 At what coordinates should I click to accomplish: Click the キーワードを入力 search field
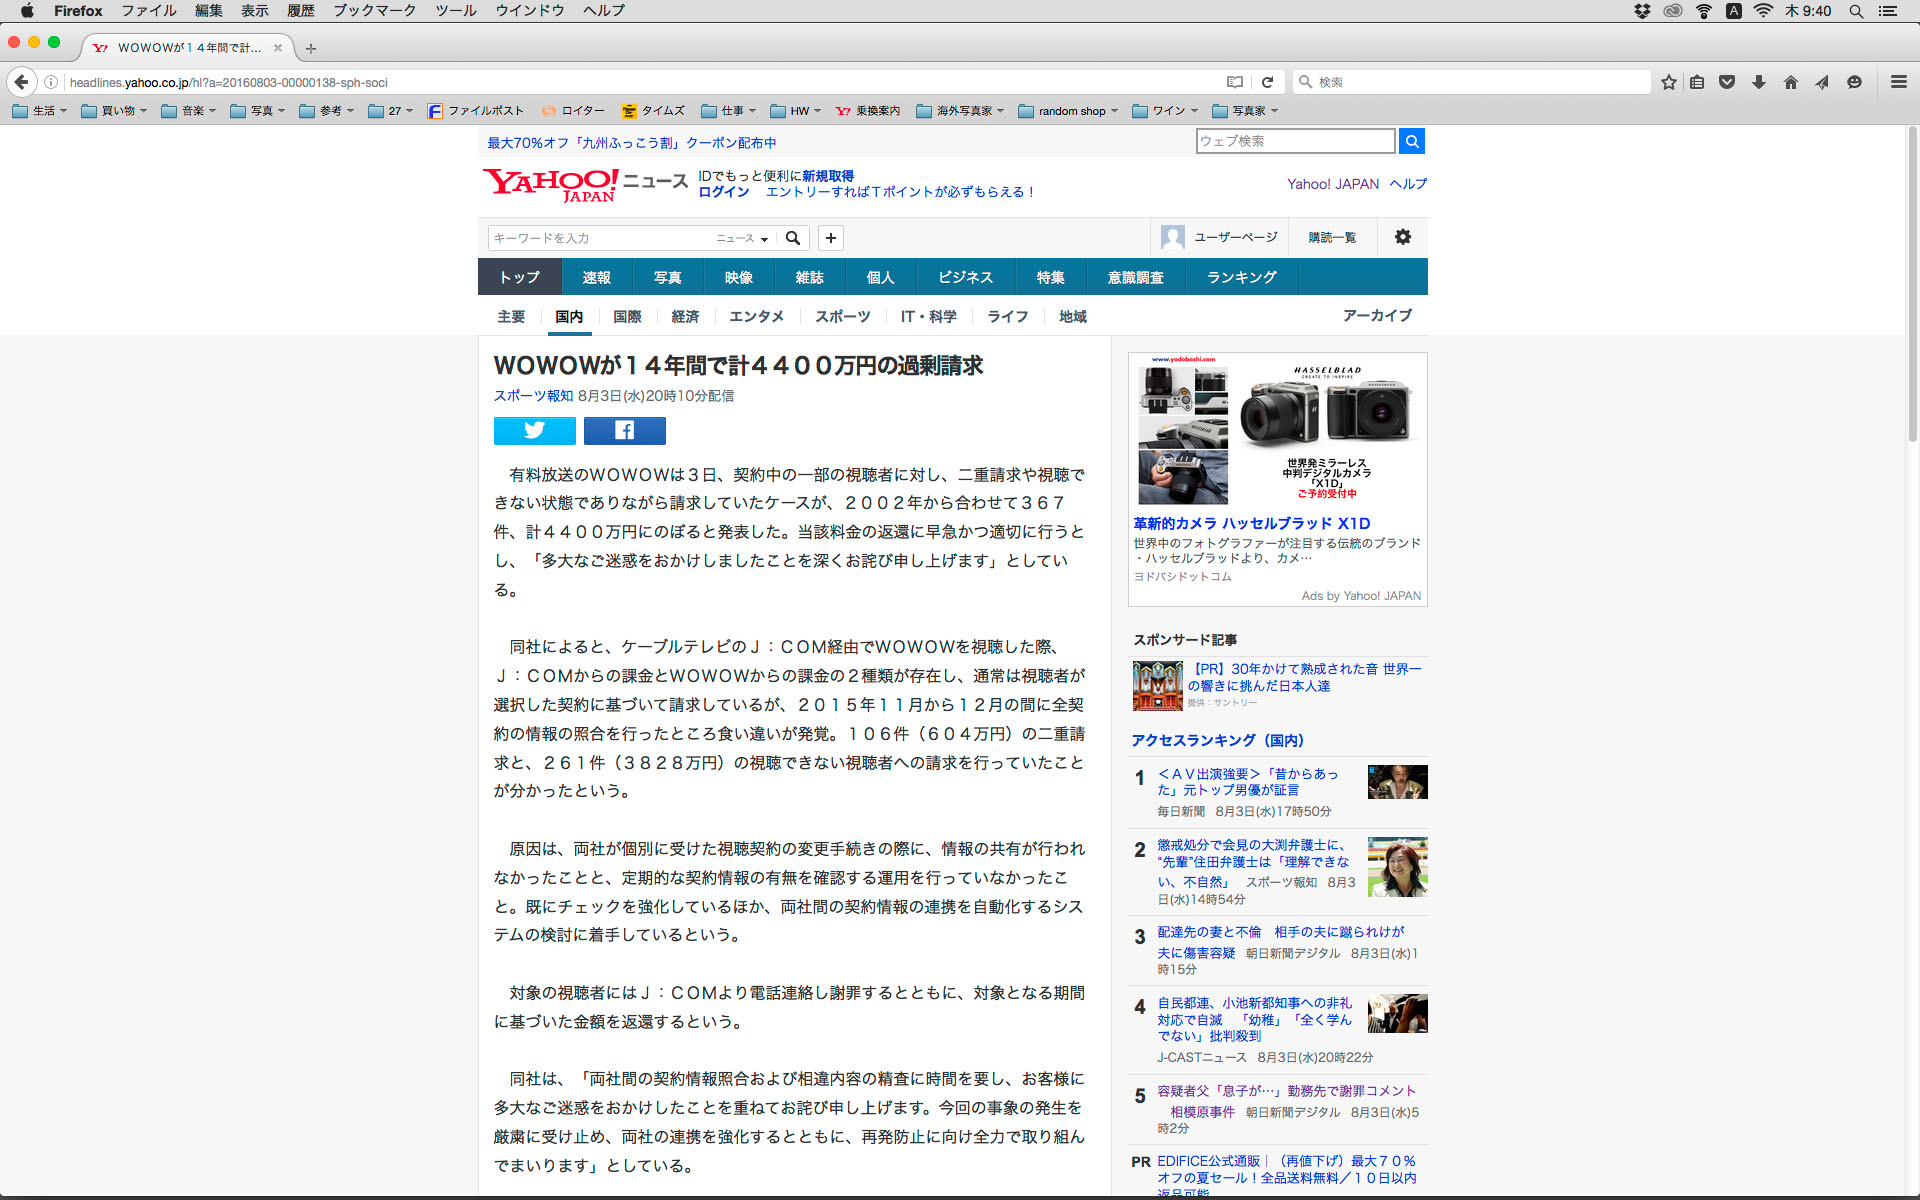click(600, 238)
